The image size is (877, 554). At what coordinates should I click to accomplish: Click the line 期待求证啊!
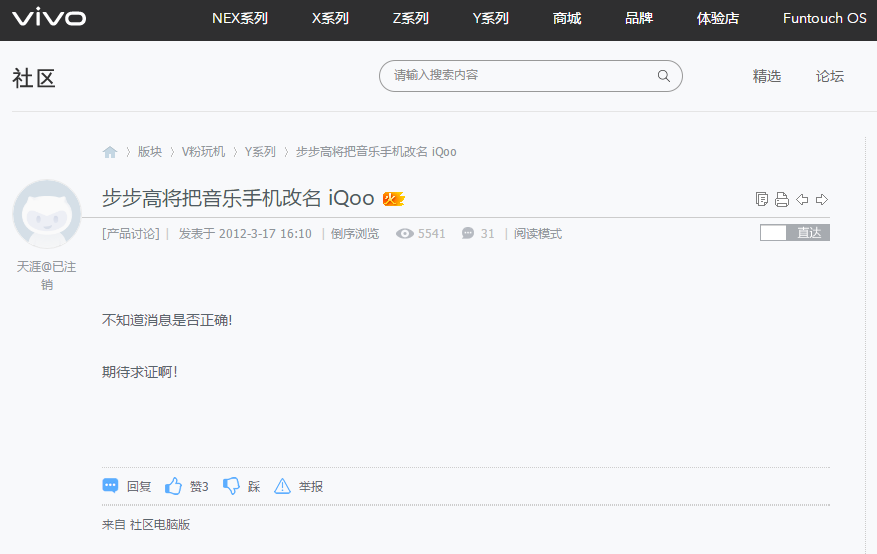tap(140, 372)
